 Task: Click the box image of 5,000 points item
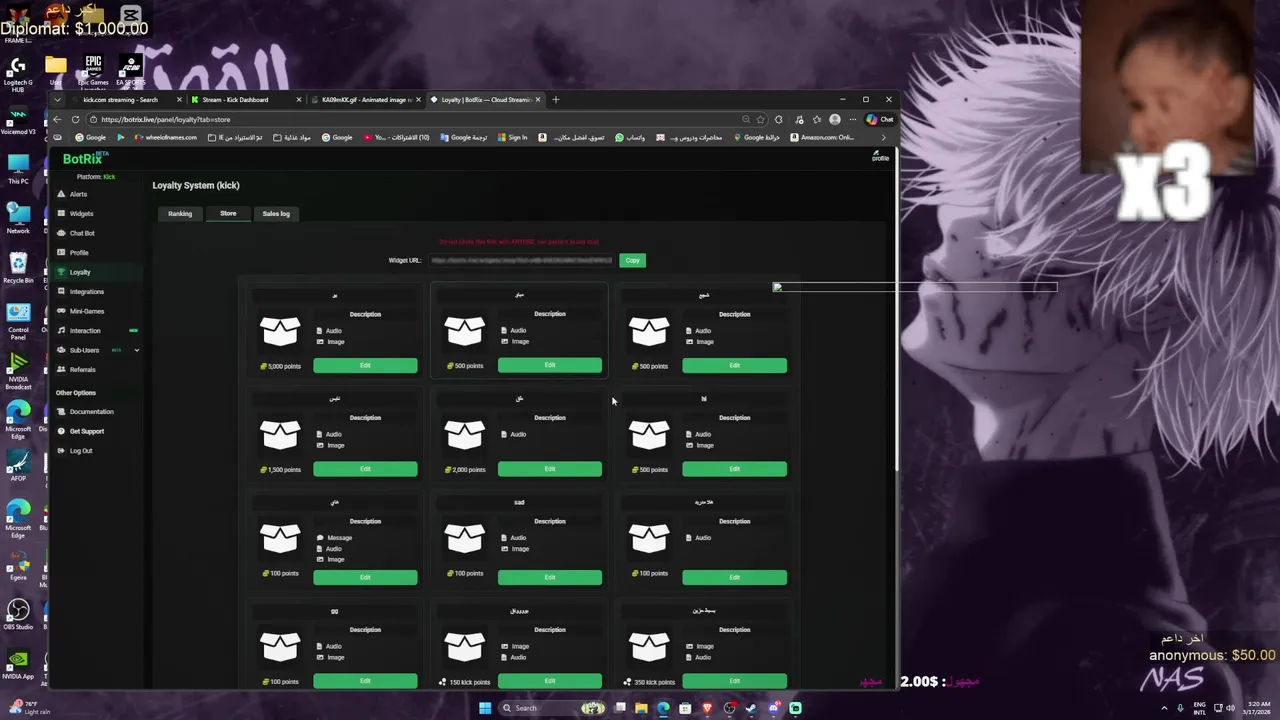[280, 331]
